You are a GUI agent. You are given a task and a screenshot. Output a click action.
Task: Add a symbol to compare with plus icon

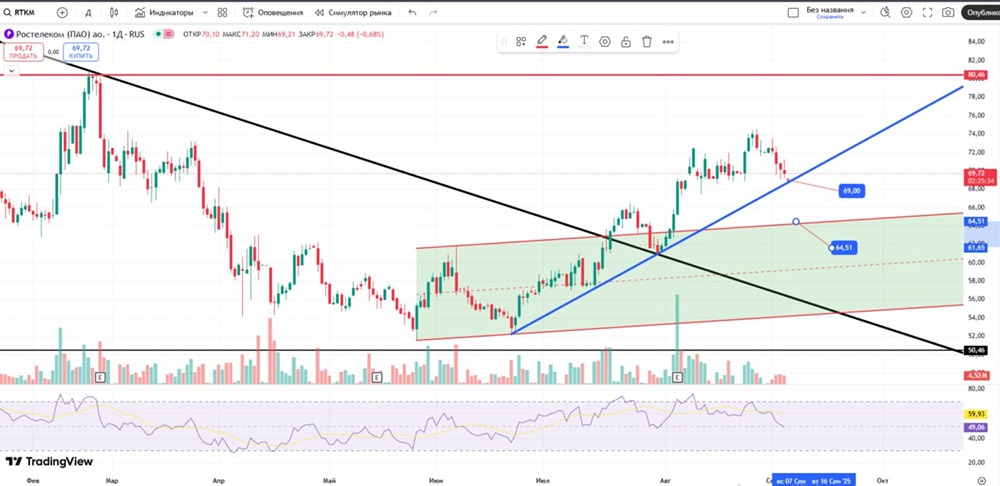62,12
